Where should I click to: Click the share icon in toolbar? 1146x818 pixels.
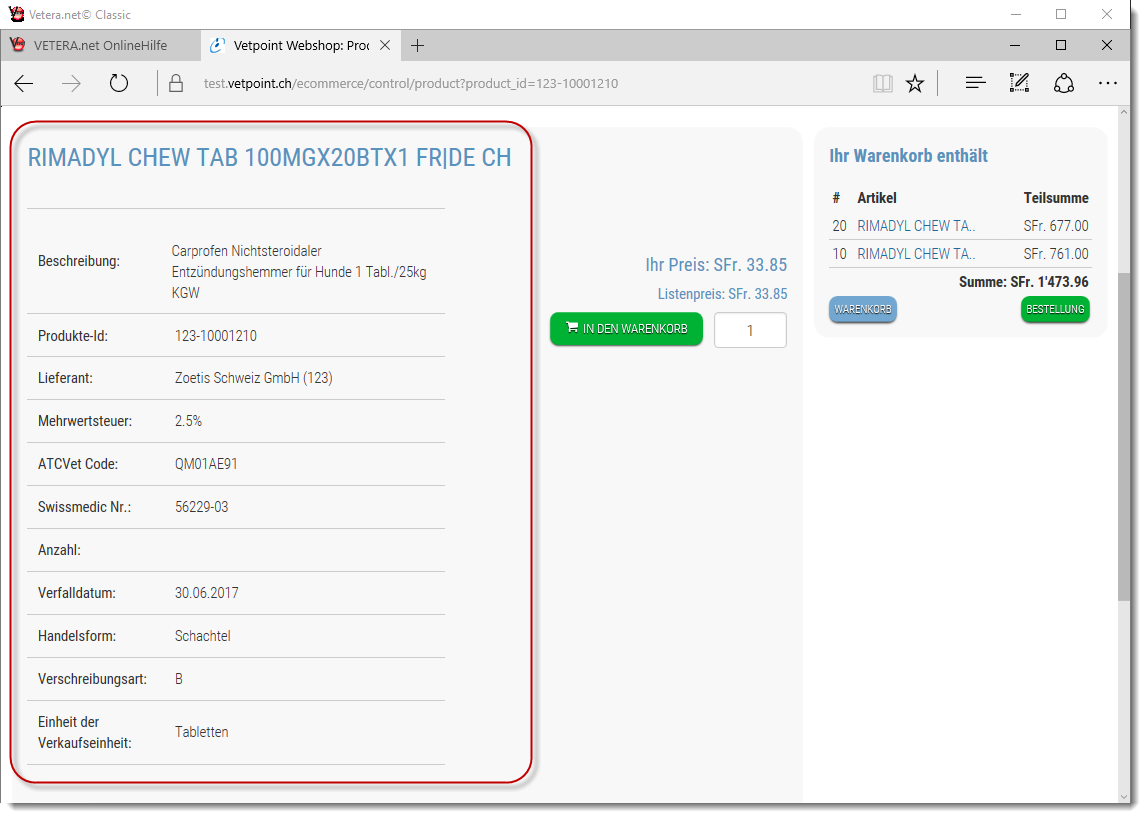pos(1064,84)
